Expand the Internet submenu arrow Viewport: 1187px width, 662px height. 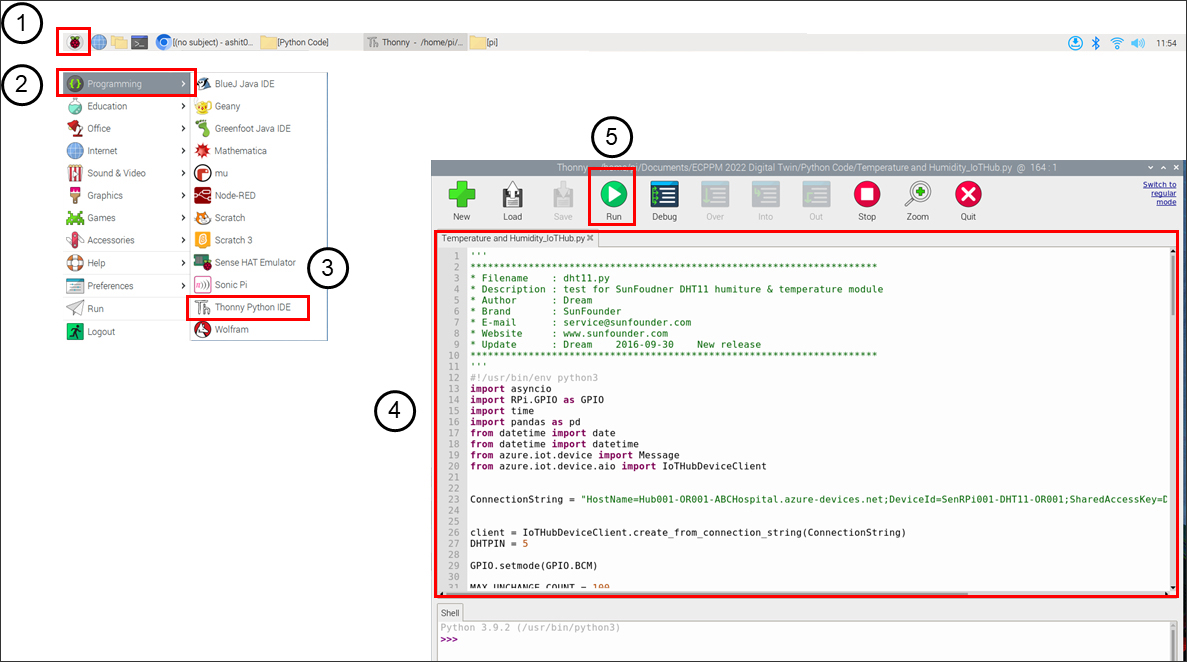(x=183, y=151)
